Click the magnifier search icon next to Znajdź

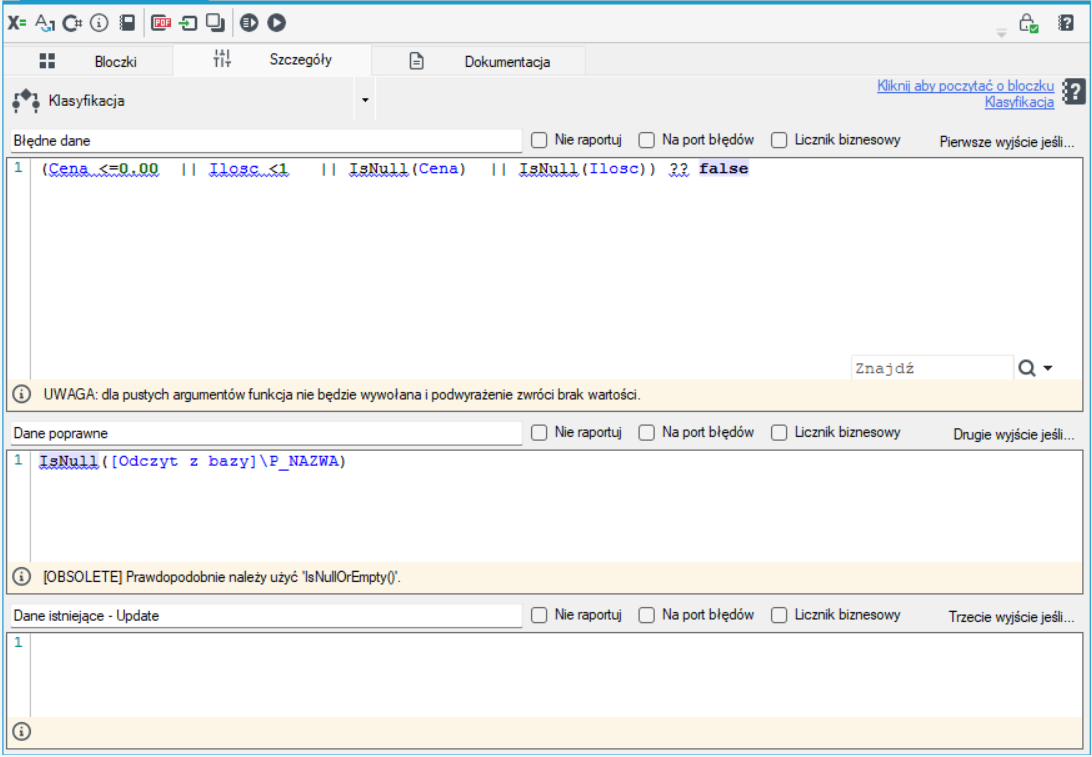(x=1027, y=368)
